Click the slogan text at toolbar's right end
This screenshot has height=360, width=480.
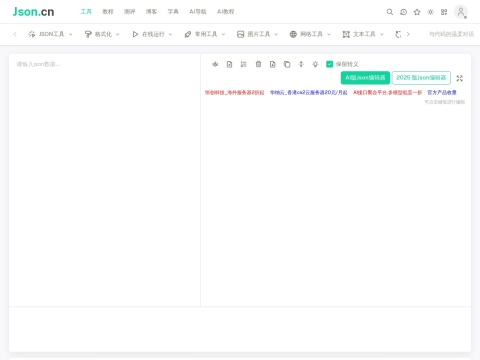[x=451, y=34]
